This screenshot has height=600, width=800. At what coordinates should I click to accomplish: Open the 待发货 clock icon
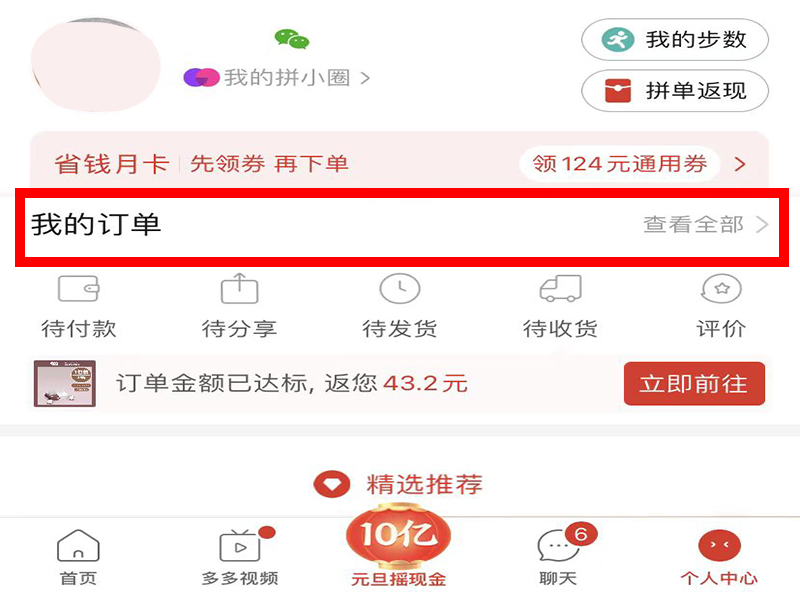[399, 289]
